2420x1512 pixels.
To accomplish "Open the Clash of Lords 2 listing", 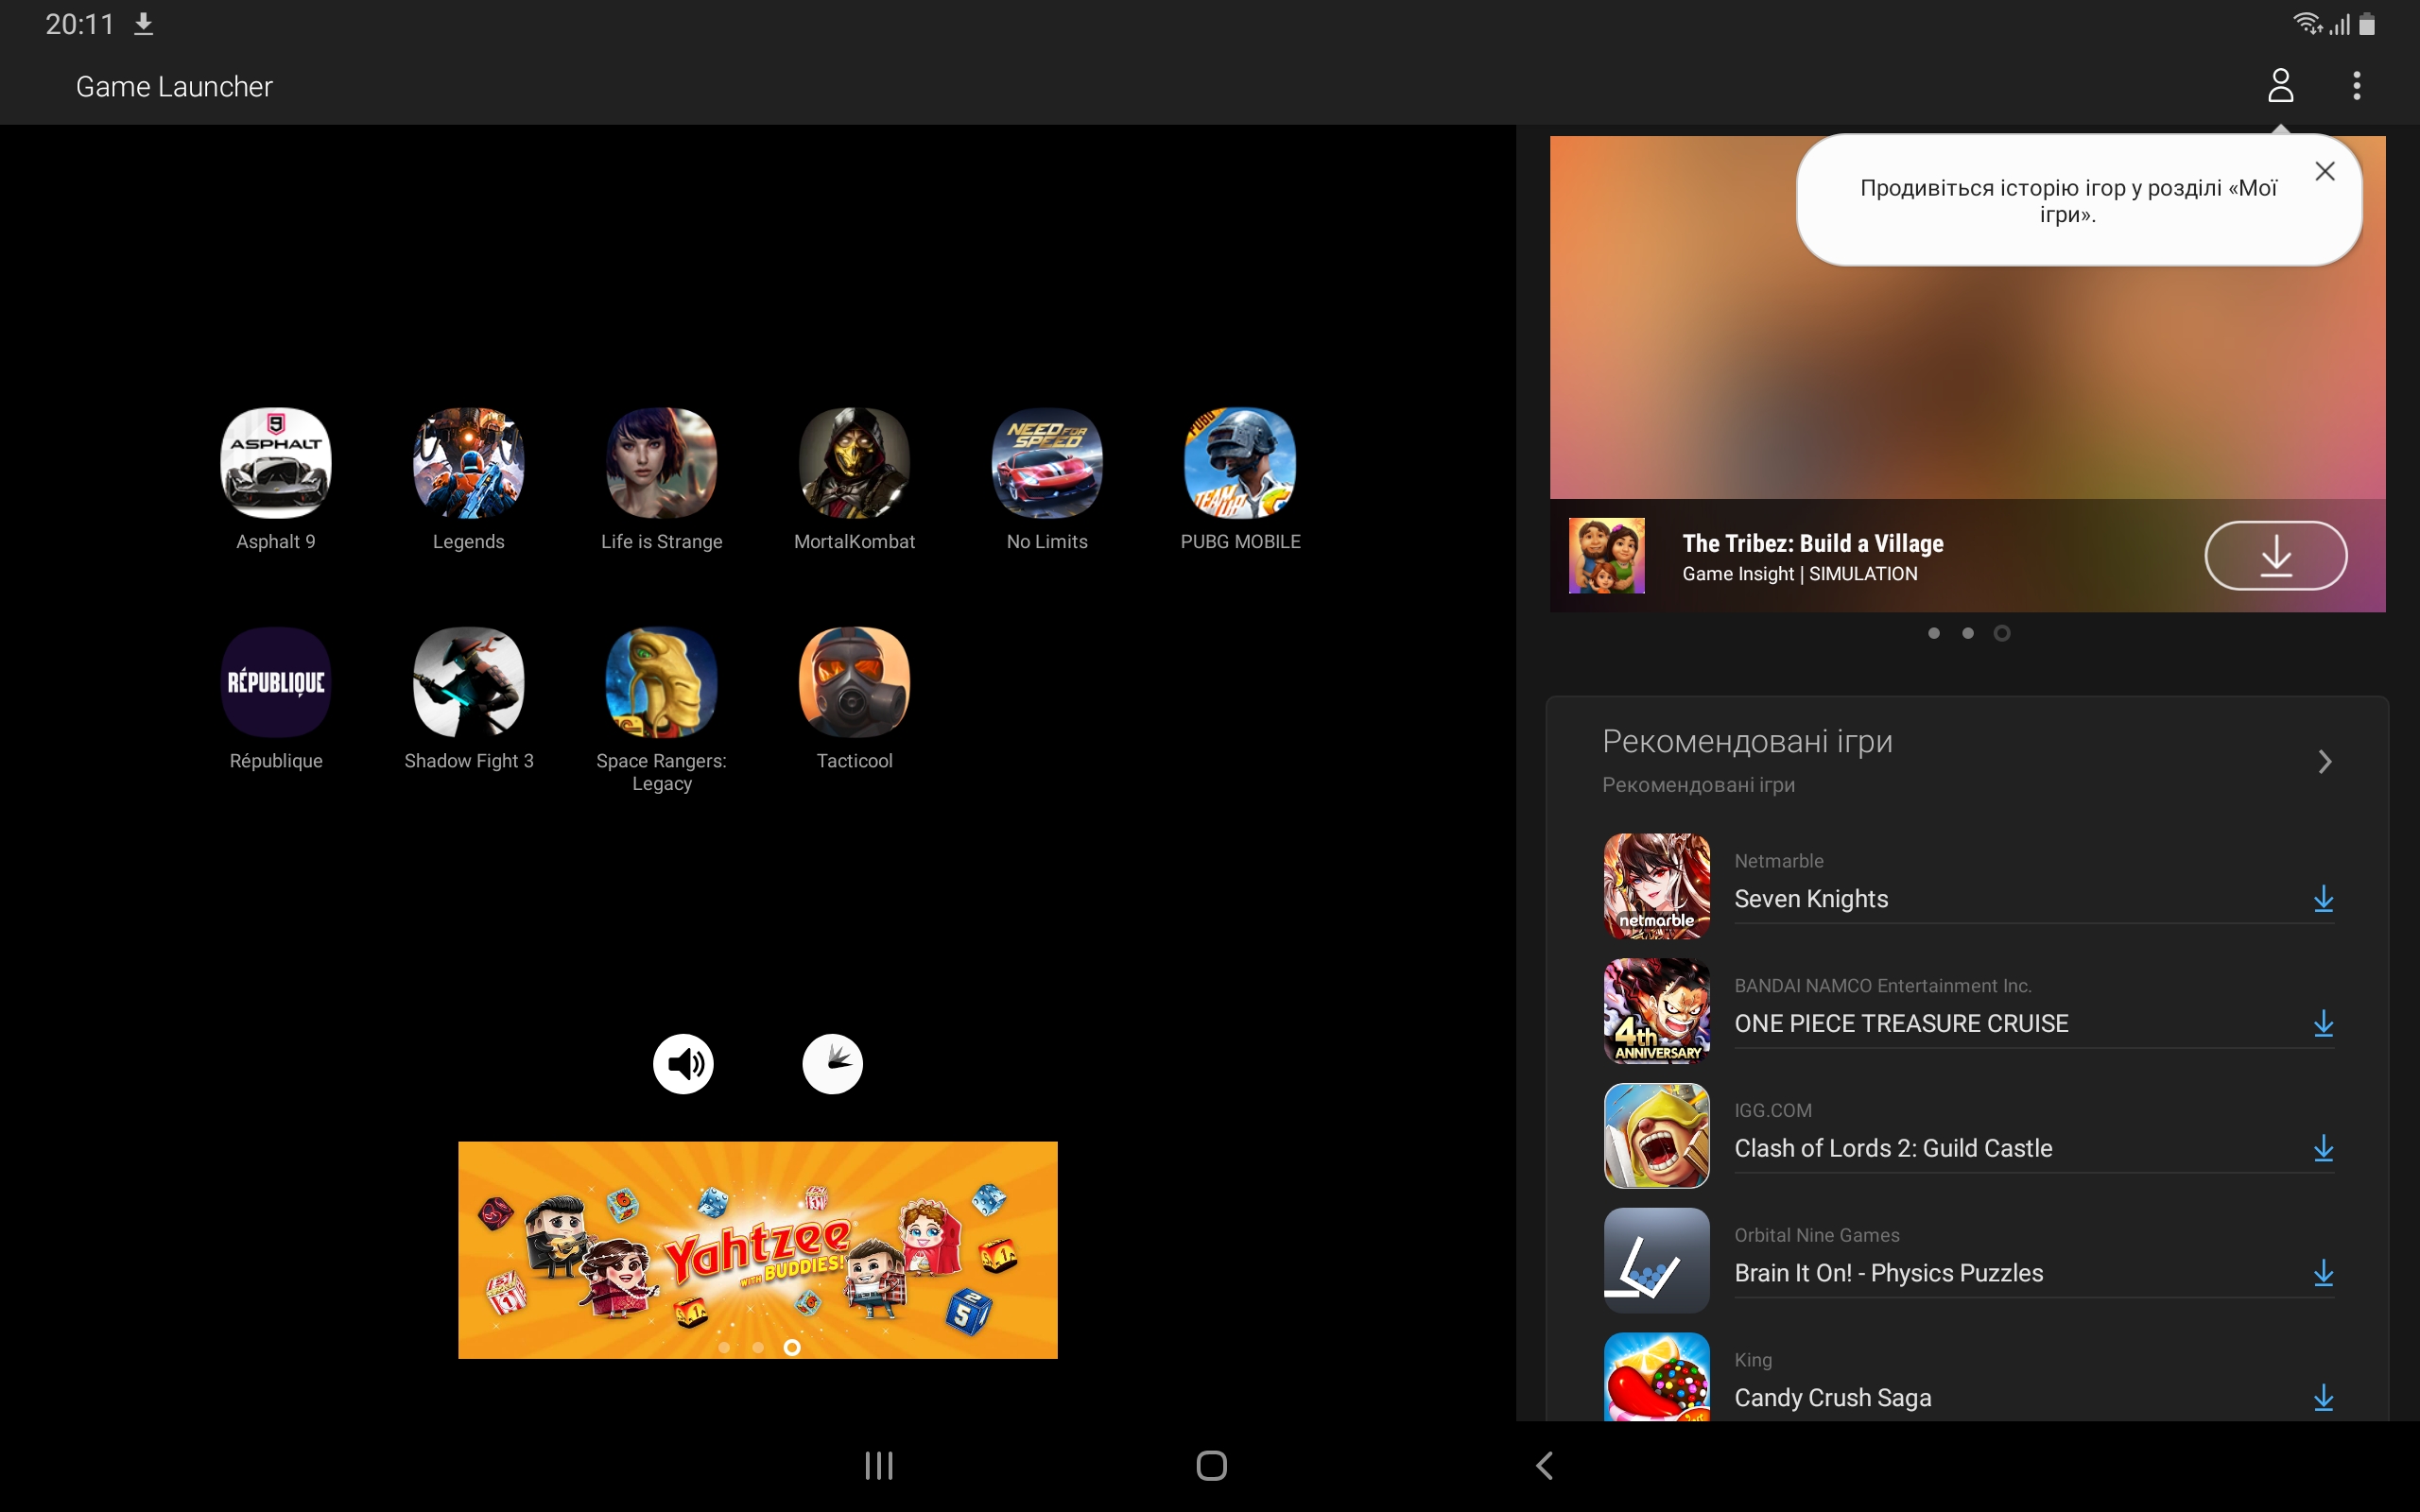I will (1892, 1148).
